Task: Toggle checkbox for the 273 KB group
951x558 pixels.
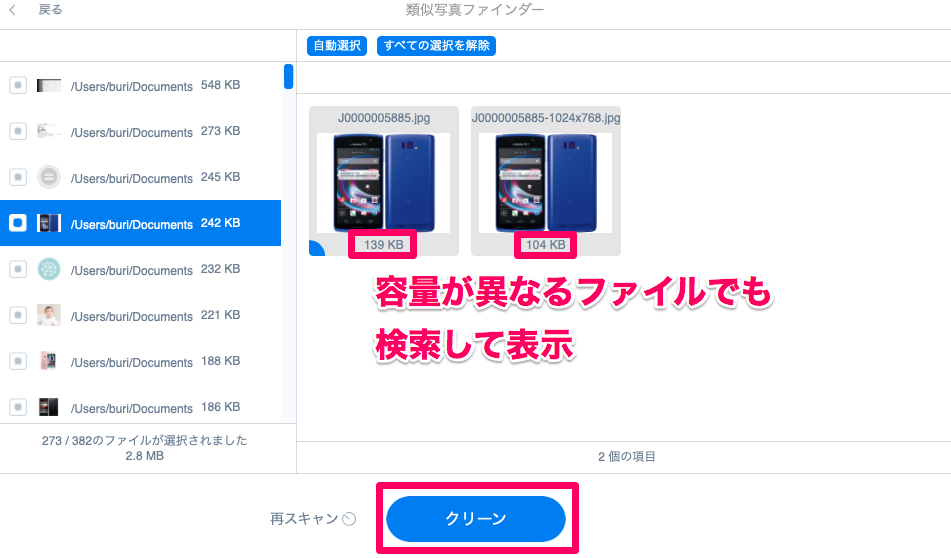Action: point(18,131)
